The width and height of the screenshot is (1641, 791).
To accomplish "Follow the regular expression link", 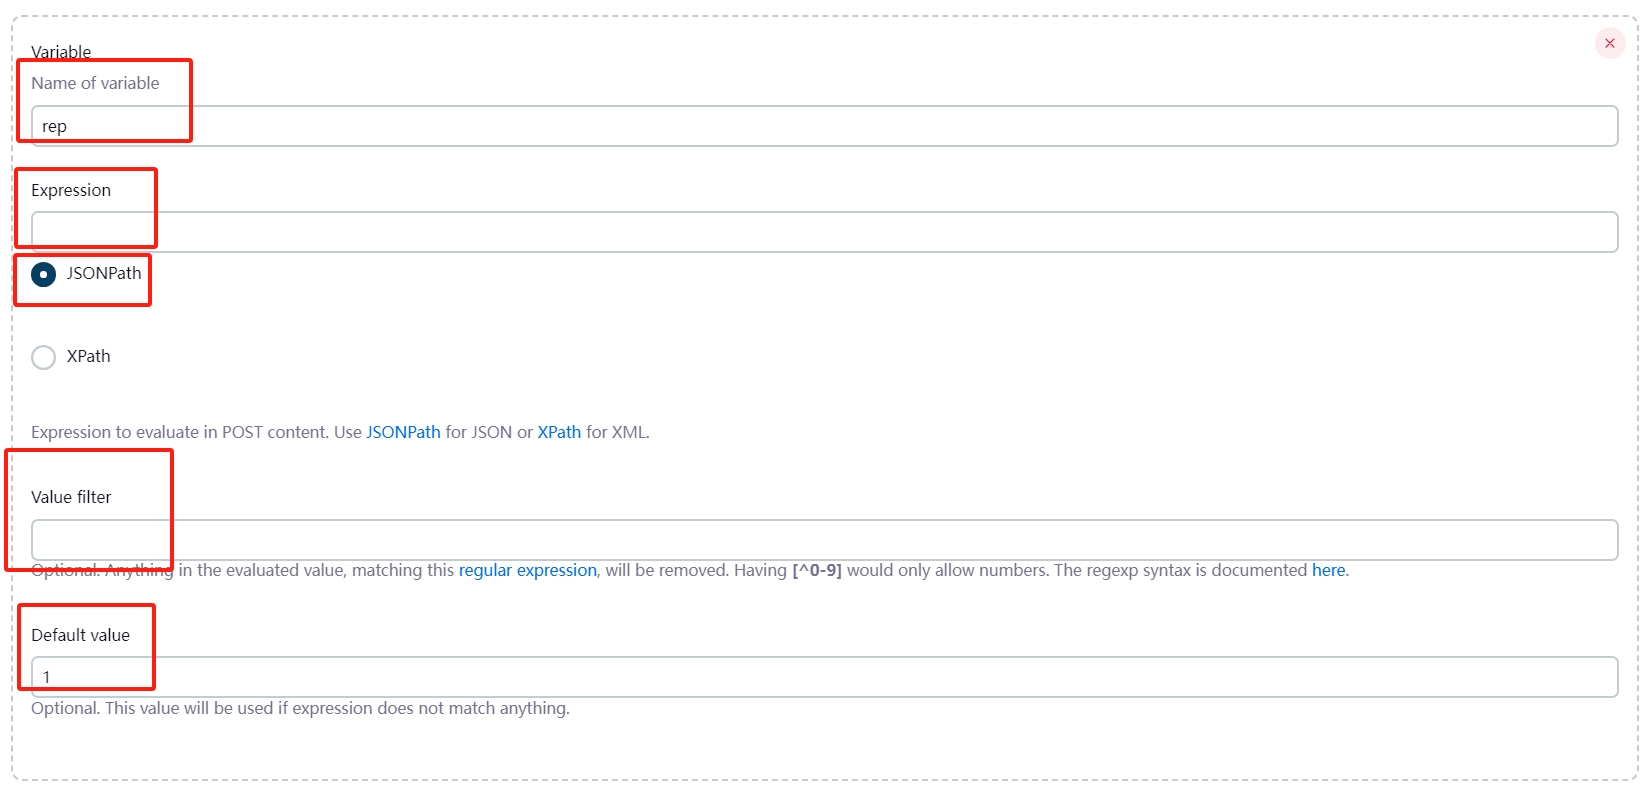I will [528, 570].
